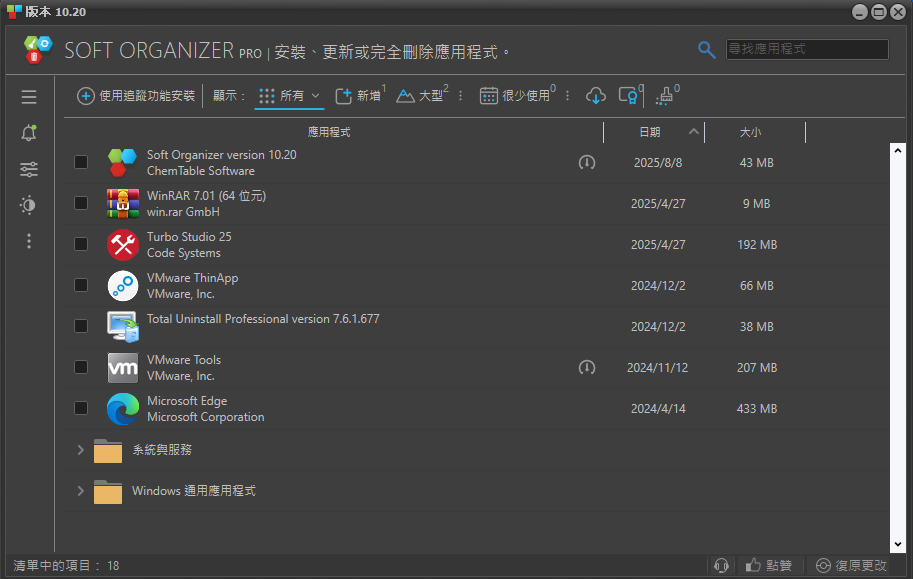Open the settings sliders icon in sidebar
The height and width of the screenshot is (579, 913).
tap(29, 170)
